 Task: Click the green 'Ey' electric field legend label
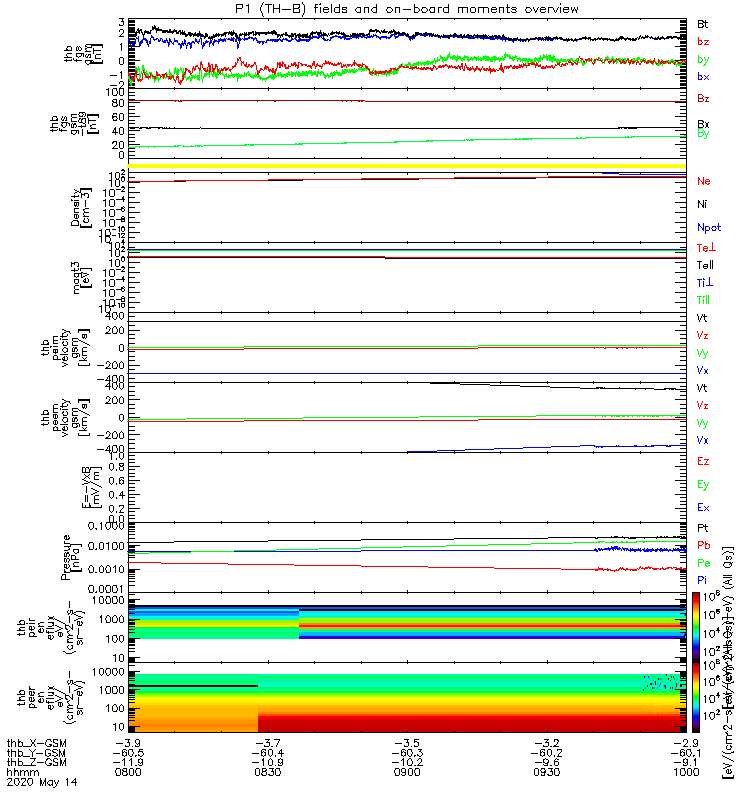point(703,485)
